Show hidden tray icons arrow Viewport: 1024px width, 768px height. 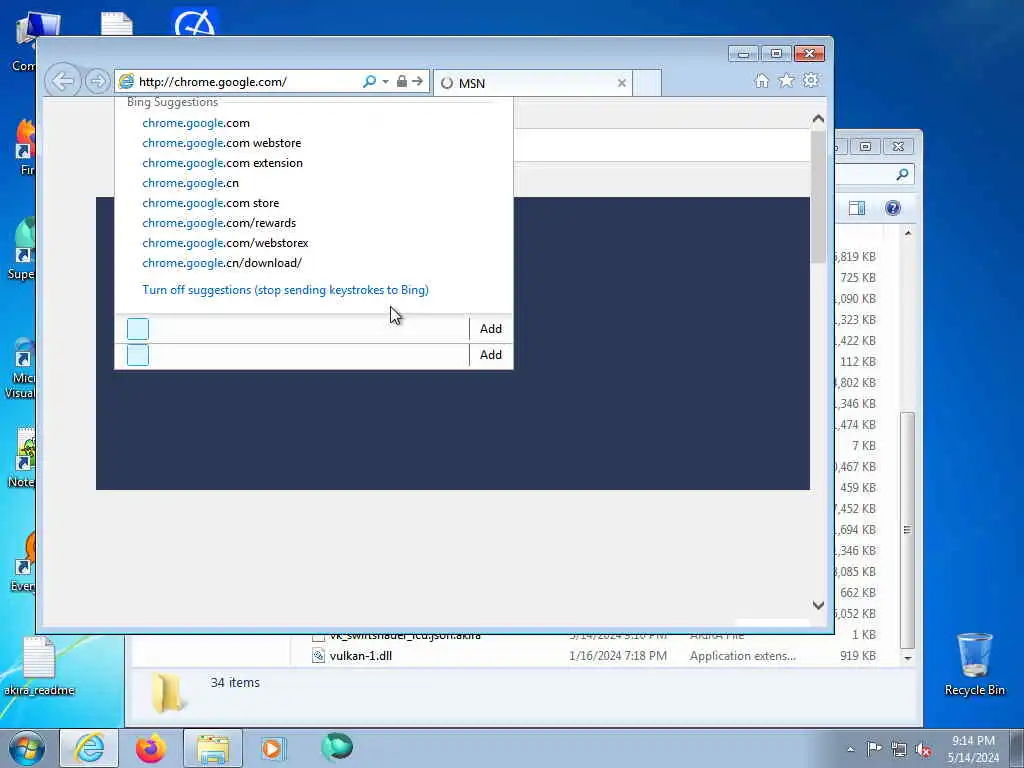pyautogui.click(x=850, y=750)
